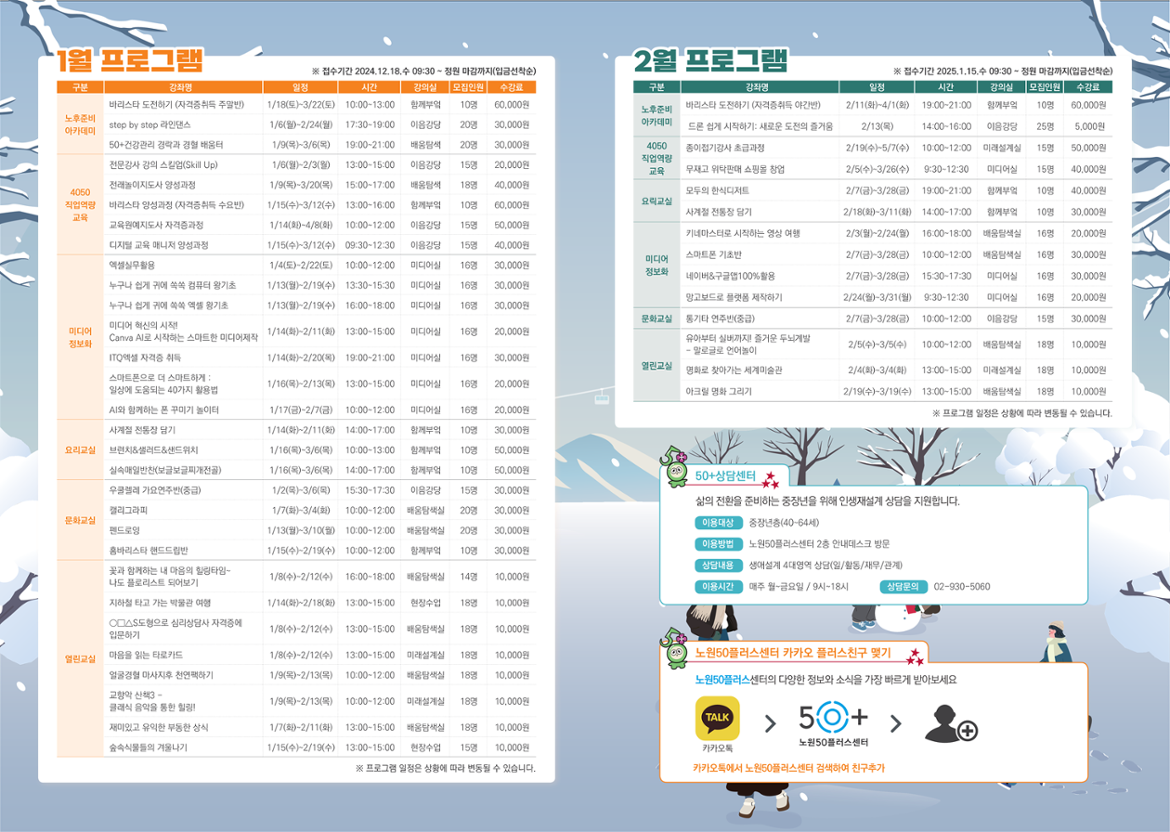Select row '바리스타 도전하기 (자격증취득 야간반)'

pyautogui.click(x=896, y=105)
